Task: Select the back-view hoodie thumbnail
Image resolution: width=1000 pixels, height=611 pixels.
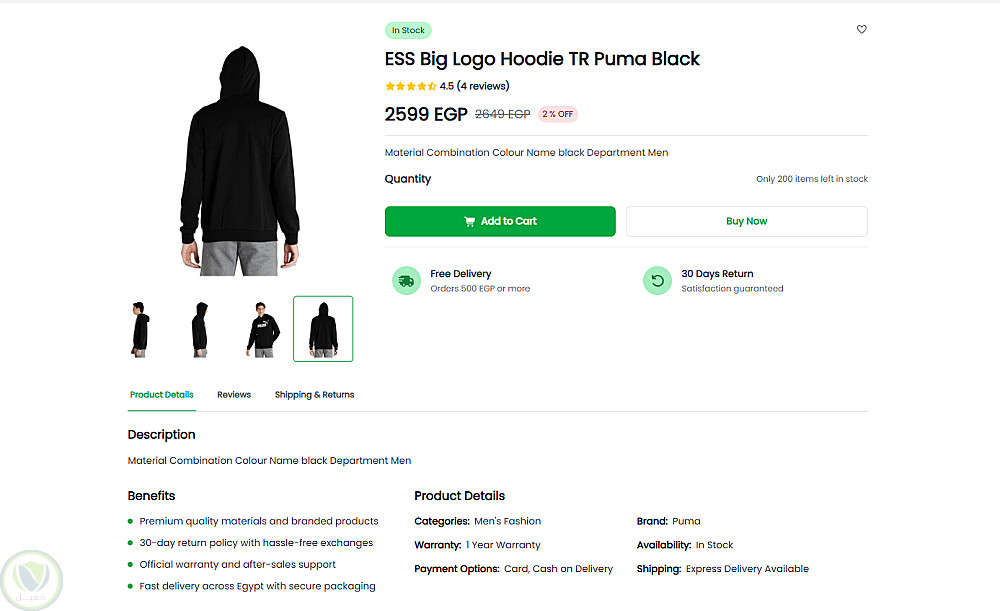Action: [x=323, y=329]
